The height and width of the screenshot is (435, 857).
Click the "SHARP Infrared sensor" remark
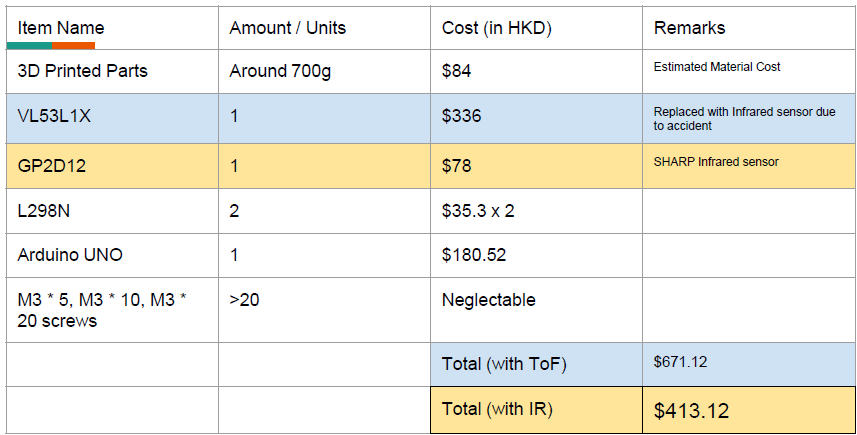(716, 162)
